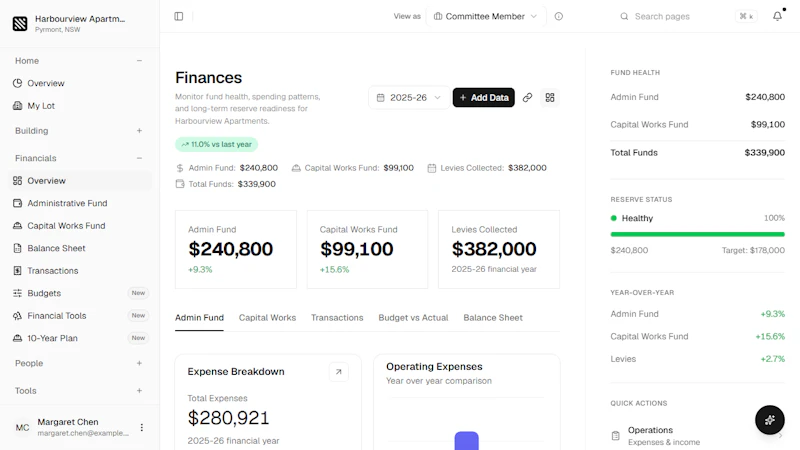Open the Committee Member role dropdown
Screen dimensions: 800x450
[x=486, y=16]
